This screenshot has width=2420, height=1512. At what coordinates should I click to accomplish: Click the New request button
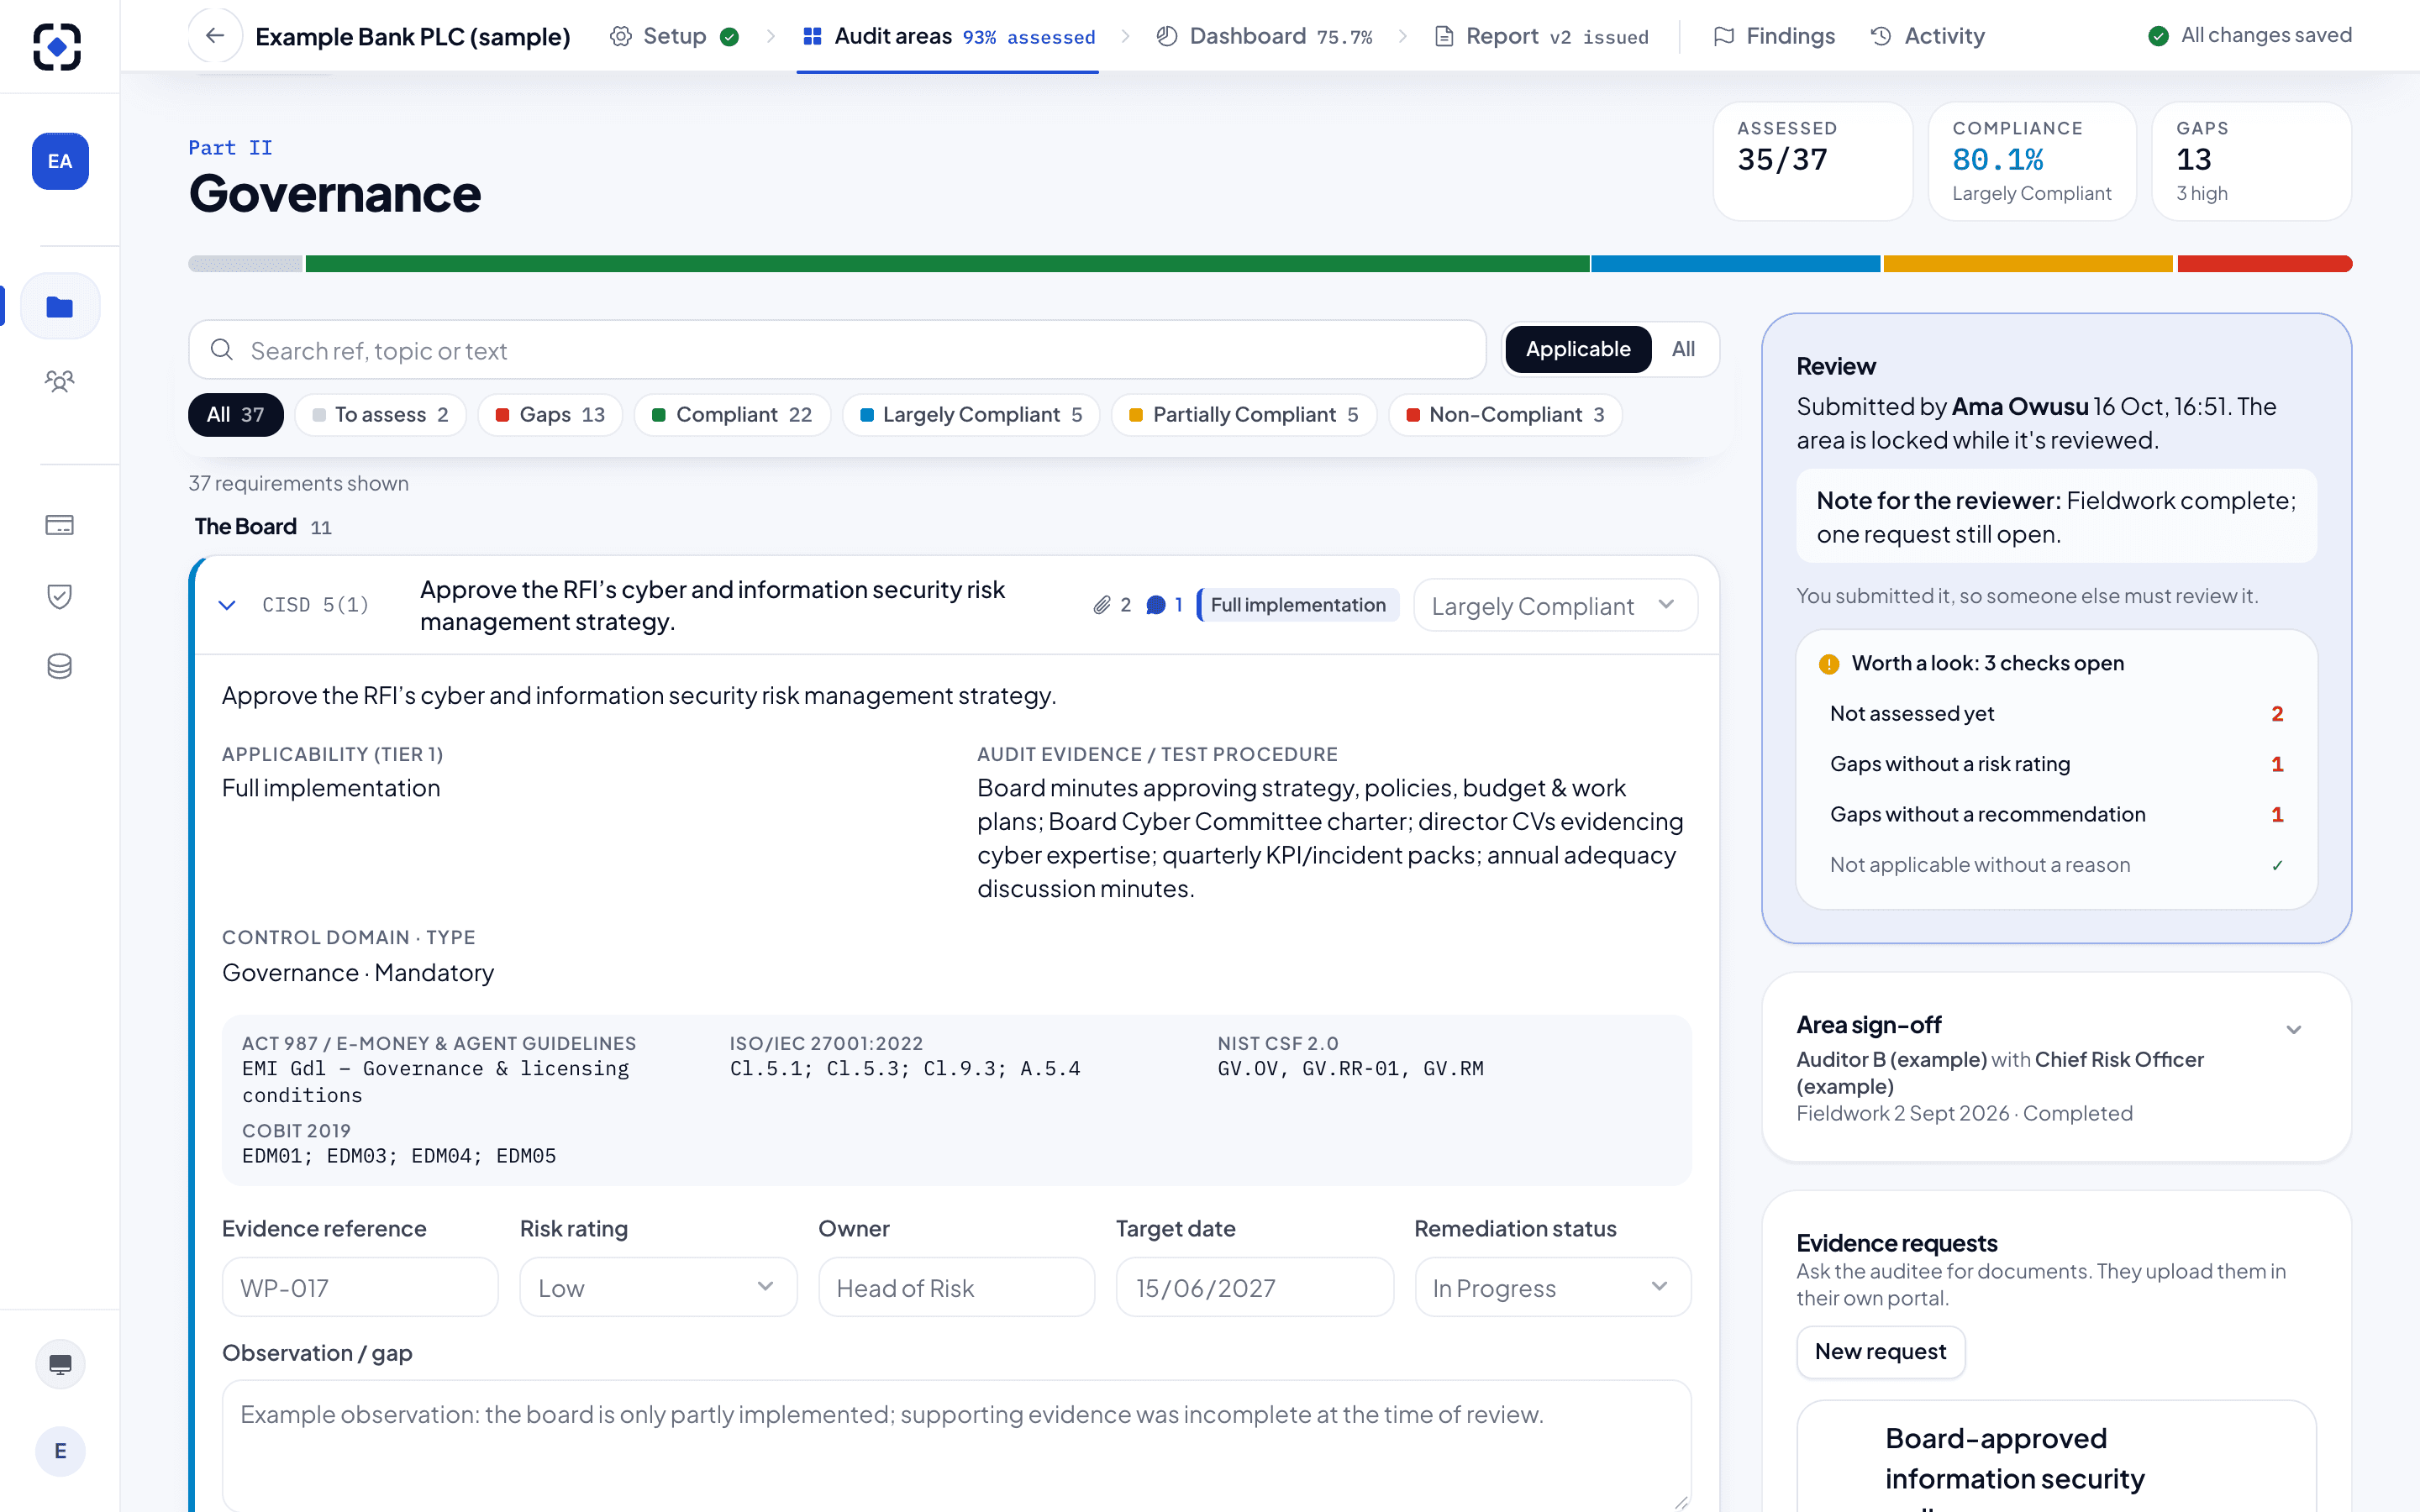click(1880, 1352)
